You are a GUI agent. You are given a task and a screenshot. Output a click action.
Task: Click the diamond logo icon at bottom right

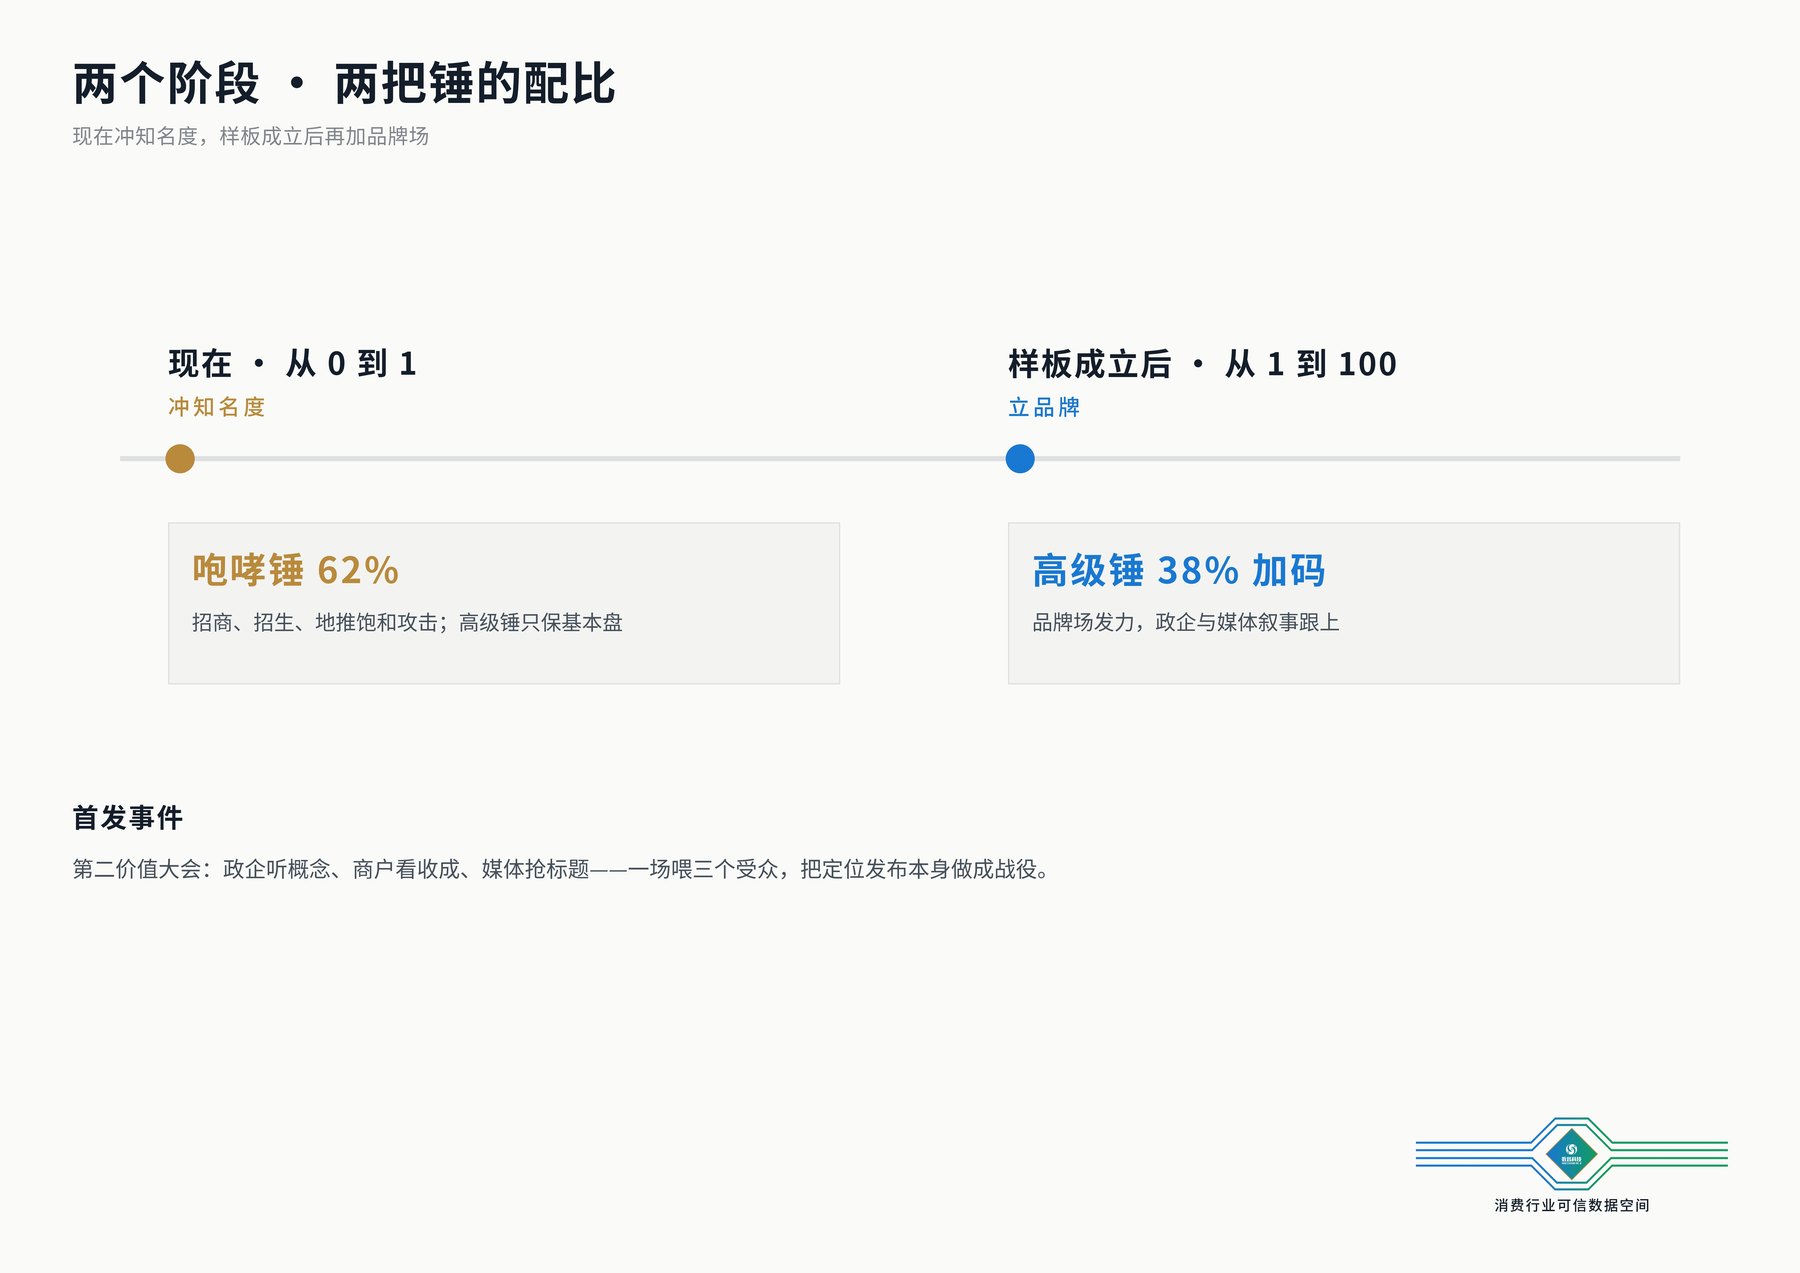1571,1154
